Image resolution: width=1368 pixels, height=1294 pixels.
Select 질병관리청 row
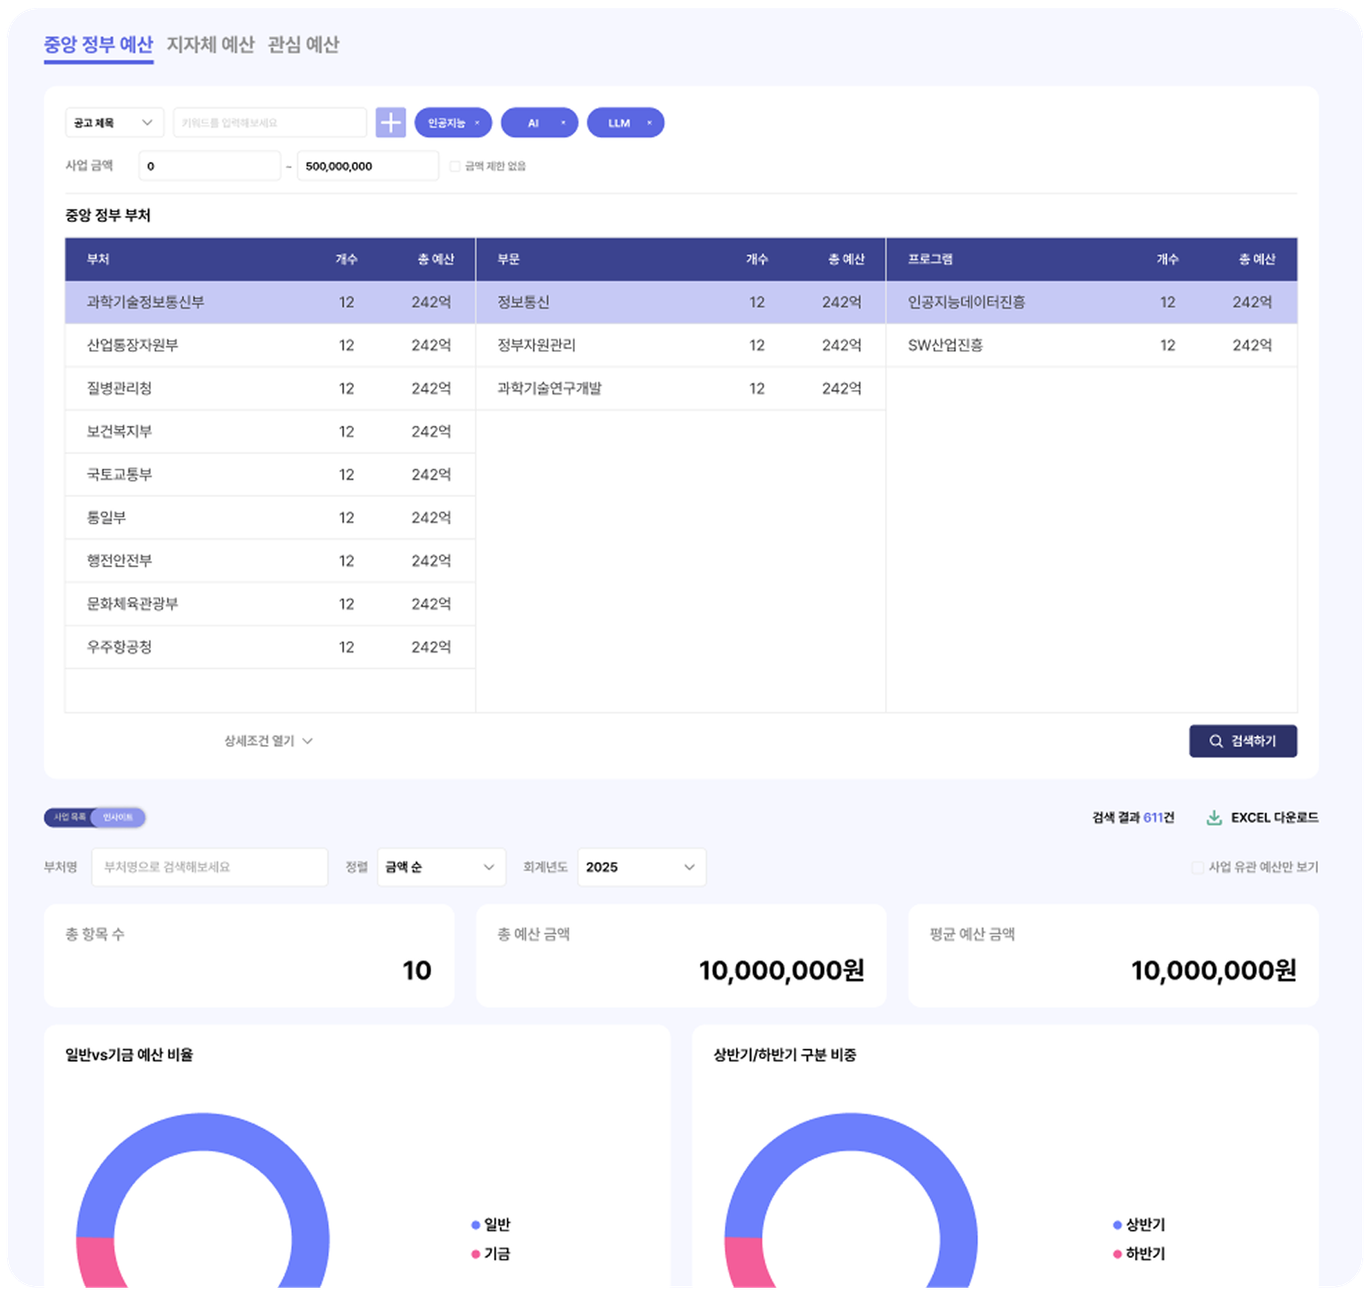(270, 388)
